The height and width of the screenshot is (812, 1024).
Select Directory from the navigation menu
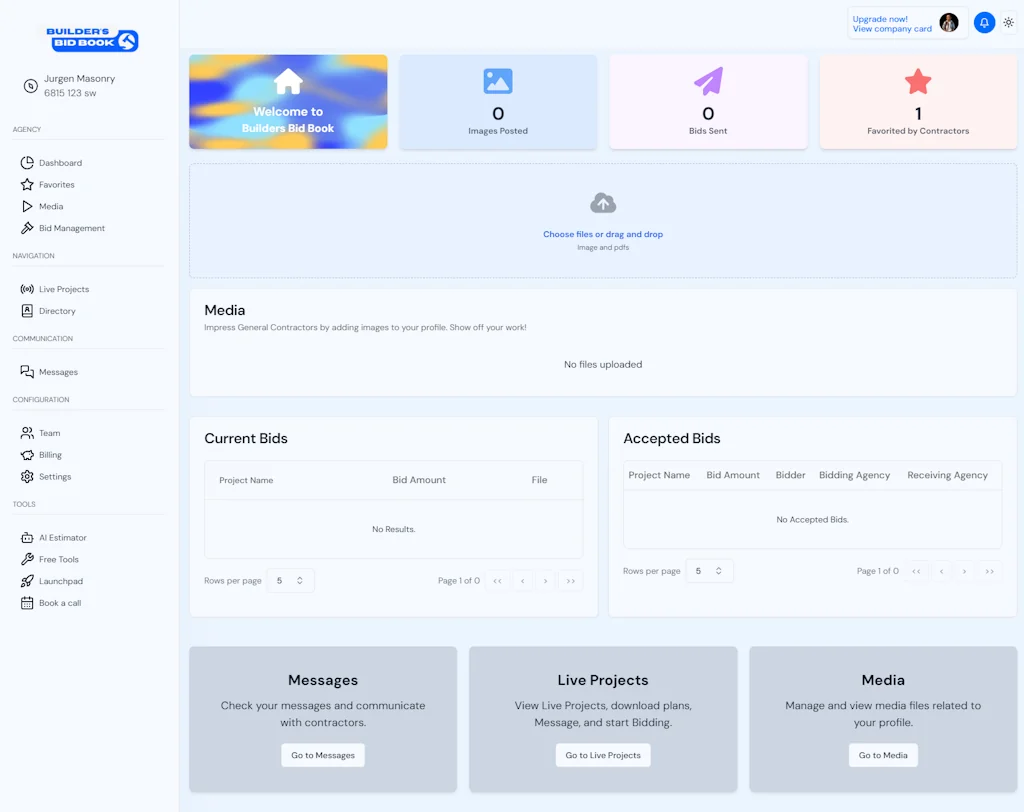tap(57, 311)
